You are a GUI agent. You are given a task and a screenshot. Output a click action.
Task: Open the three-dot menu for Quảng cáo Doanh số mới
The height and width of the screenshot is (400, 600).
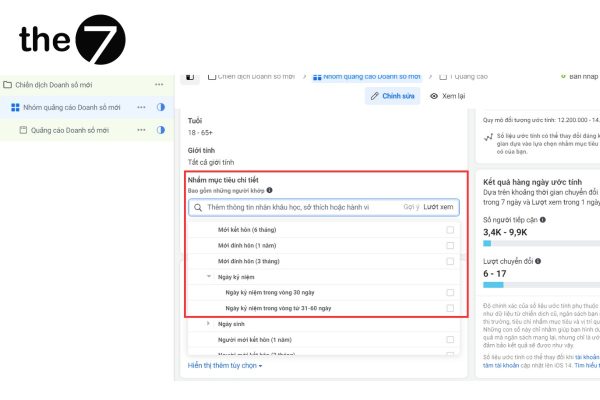click(142, 130)
